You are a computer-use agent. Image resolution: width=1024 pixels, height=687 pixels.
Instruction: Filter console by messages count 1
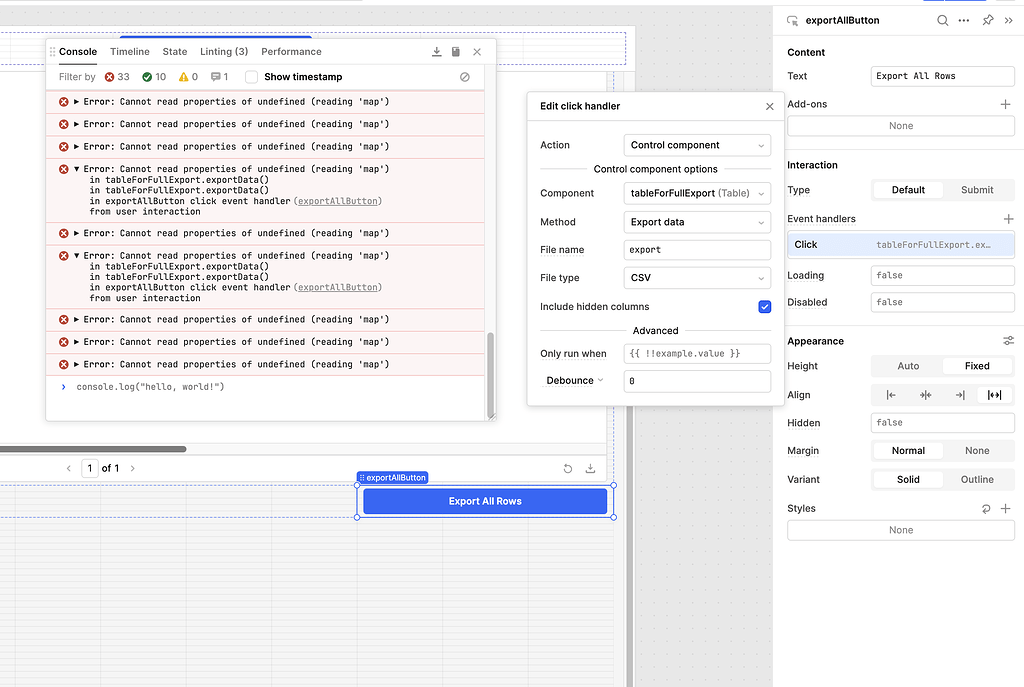(x=219, y=77)
